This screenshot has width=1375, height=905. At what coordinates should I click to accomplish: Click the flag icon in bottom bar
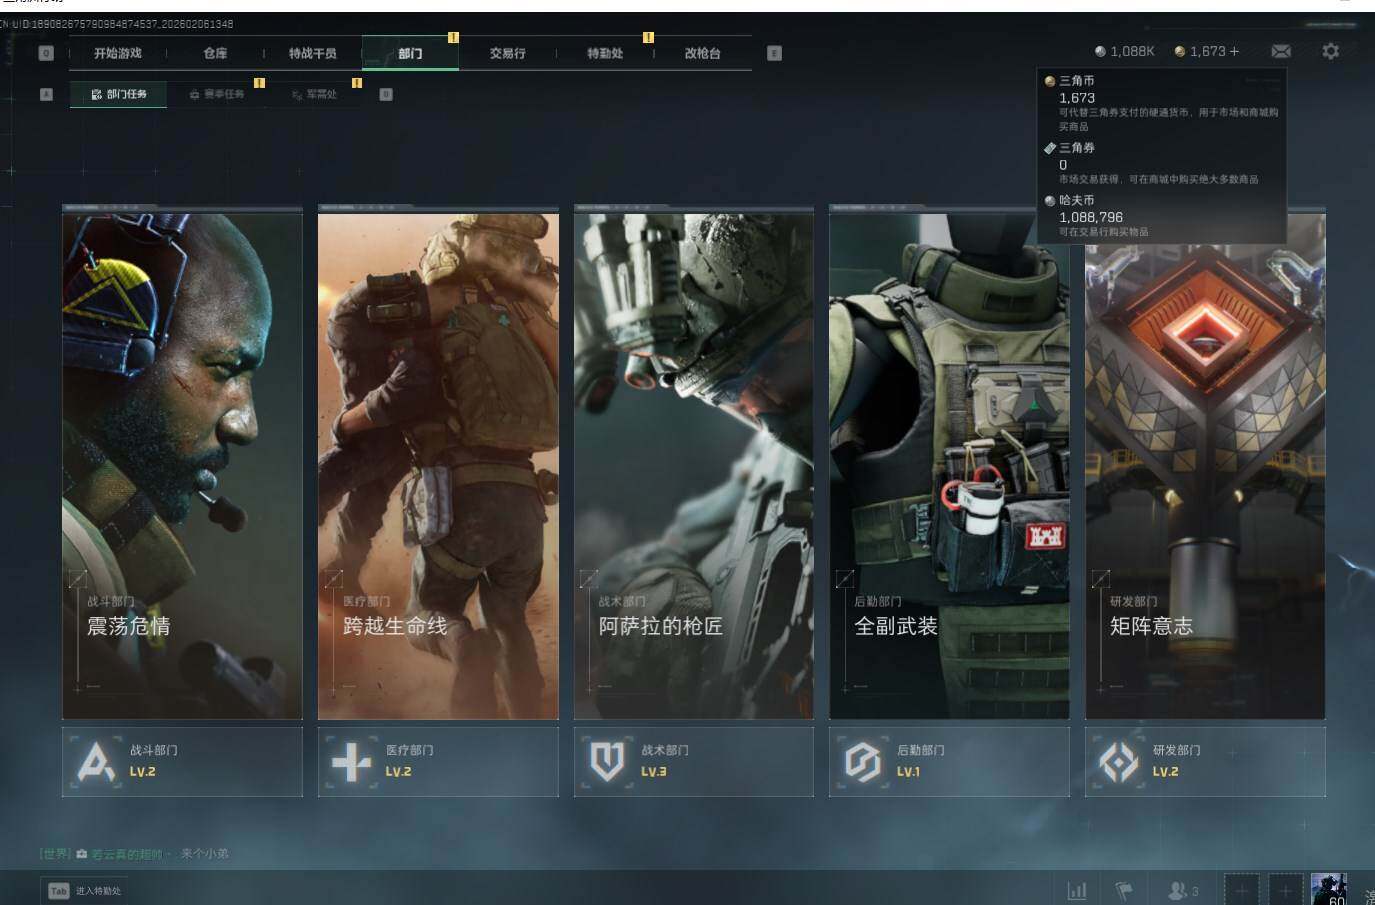tap(1124, 890)
